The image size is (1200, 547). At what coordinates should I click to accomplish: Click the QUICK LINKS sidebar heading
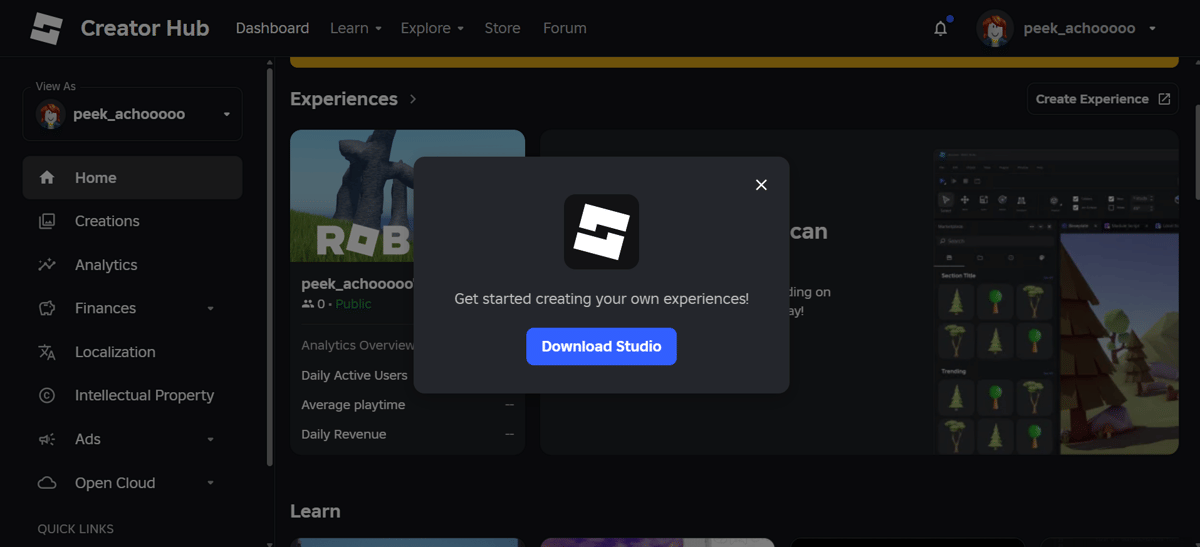coord(76,529)
